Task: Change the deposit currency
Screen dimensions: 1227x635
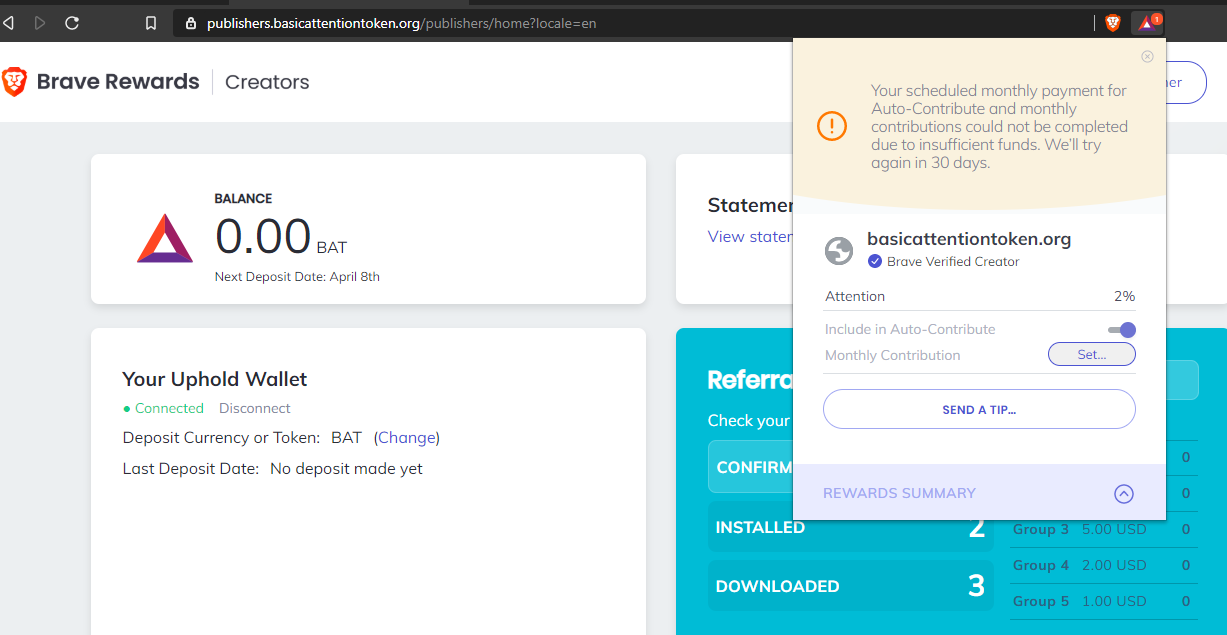Action: 406,438
